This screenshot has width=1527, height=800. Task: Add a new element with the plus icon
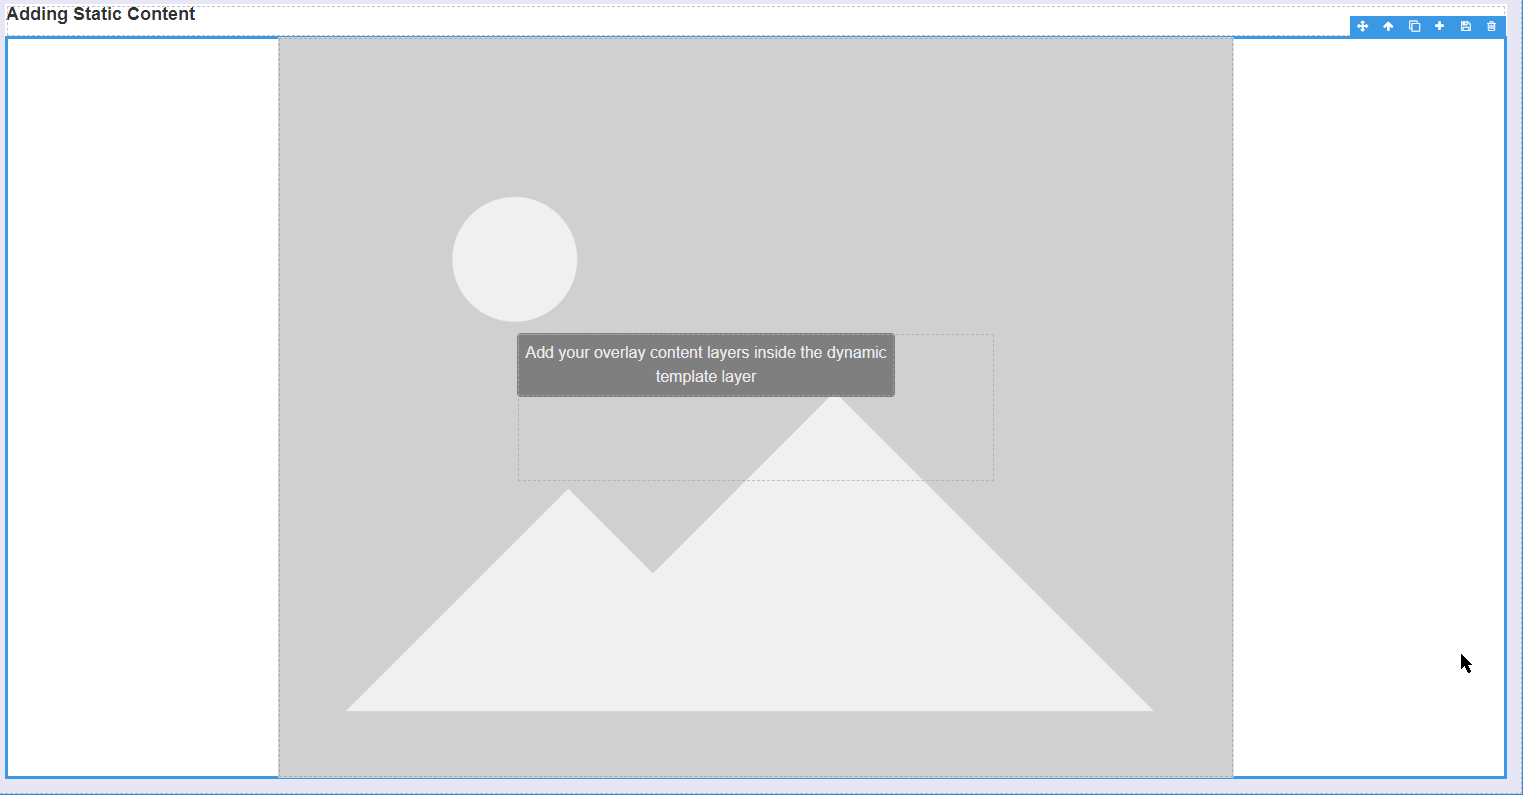click(1439, 26)
